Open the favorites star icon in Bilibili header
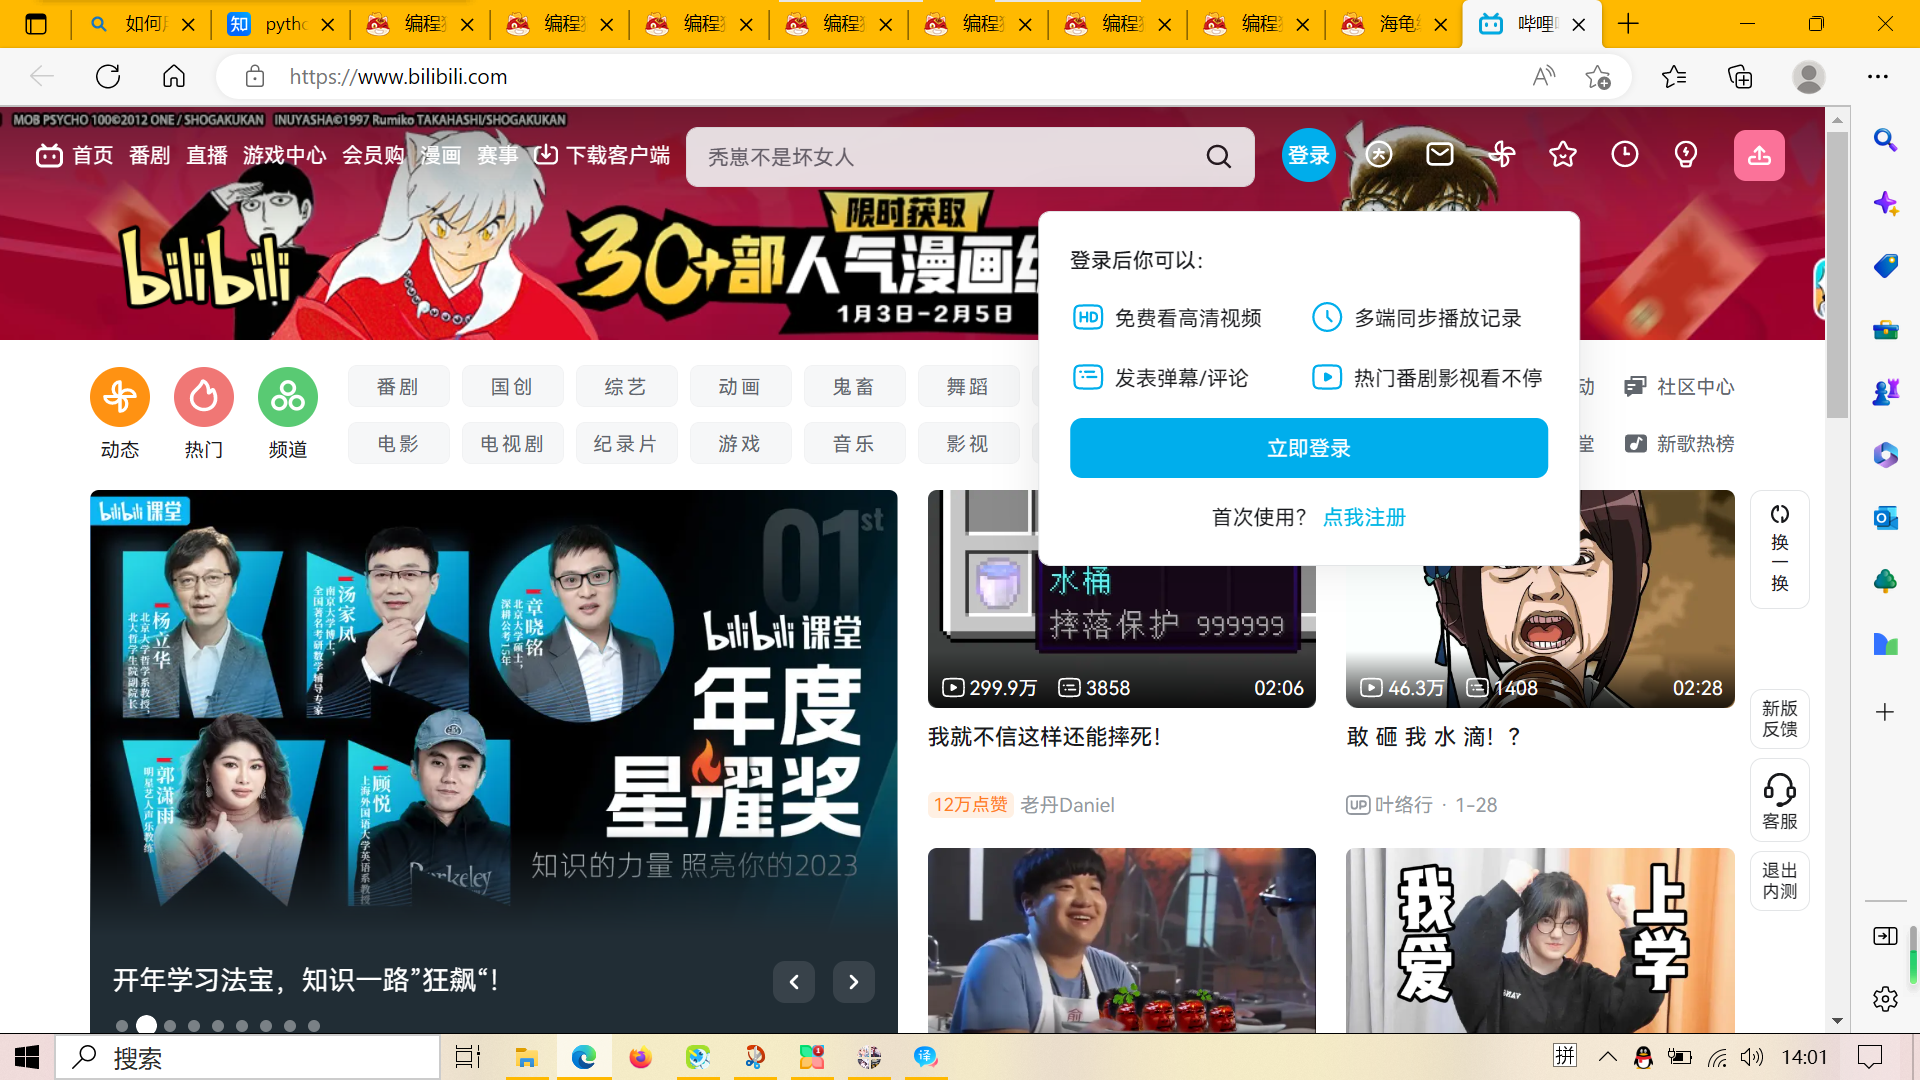 1563,154
